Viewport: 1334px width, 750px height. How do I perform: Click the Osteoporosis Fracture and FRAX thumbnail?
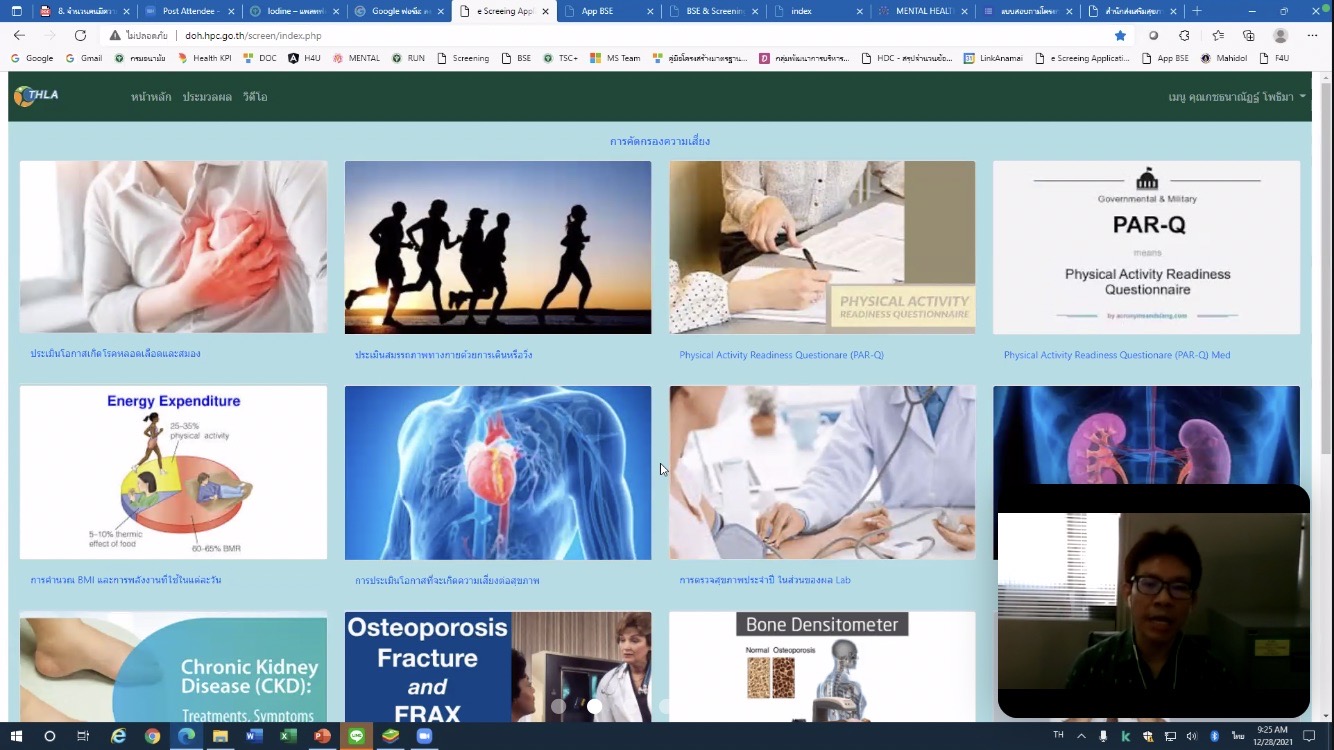coord(497,667)
